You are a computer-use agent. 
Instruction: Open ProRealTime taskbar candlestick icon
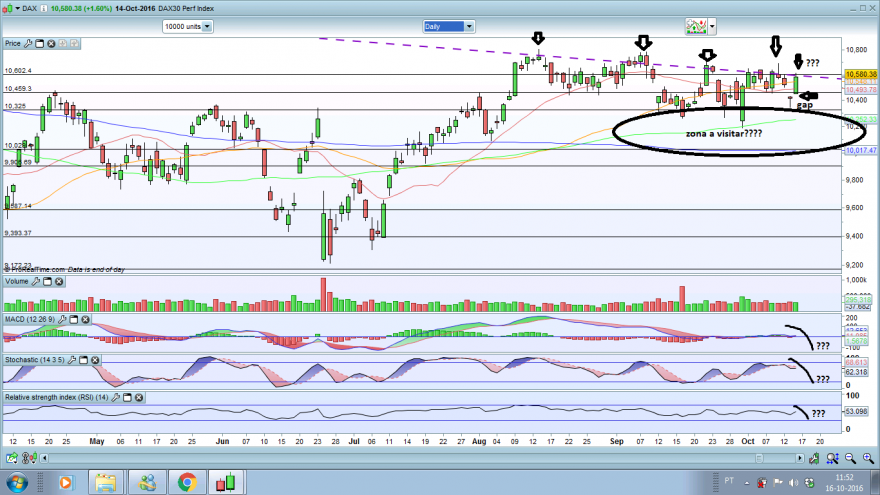point(227,483)
